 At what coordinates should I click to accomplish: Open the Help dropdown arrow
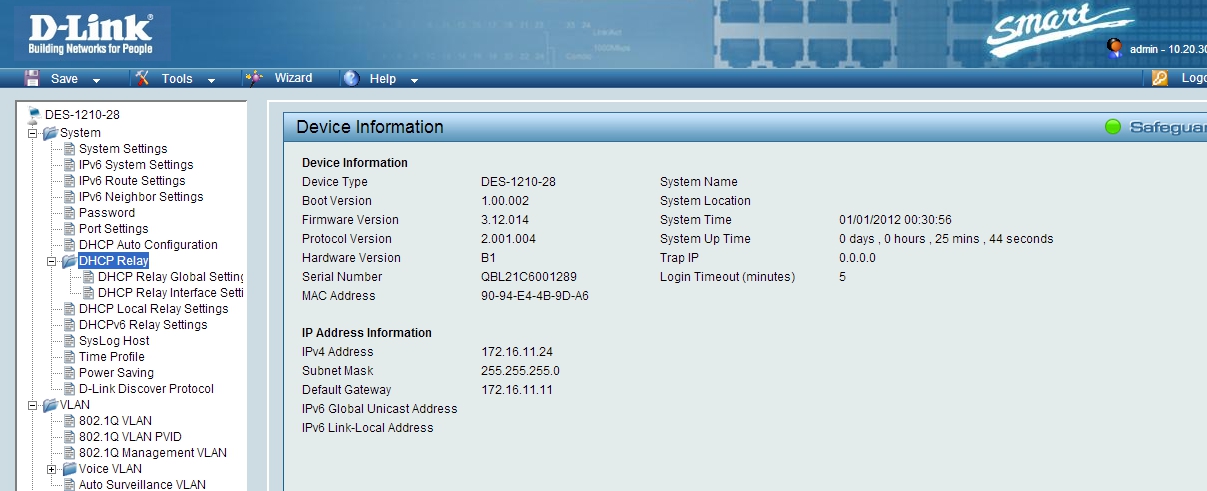[414, 80]
